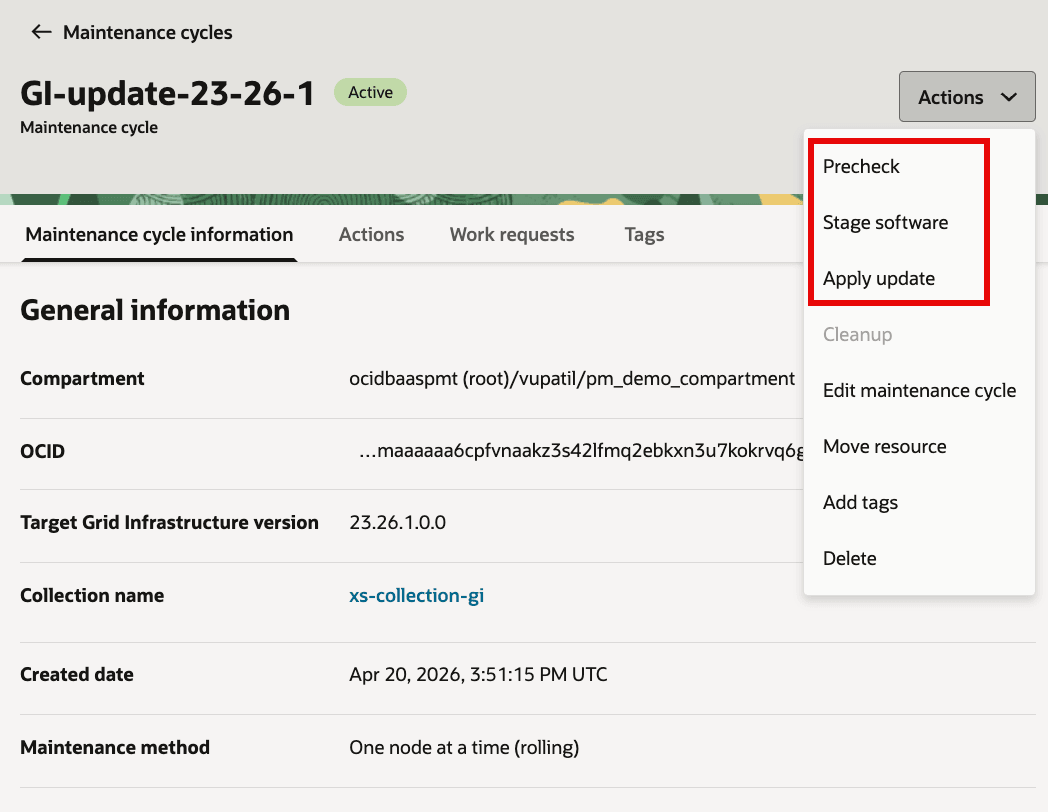Image resolution: width=1048 pixels, height=812 pixels.
Task: Click the One node at a time (rolling) value
Action: coord(464,747)
